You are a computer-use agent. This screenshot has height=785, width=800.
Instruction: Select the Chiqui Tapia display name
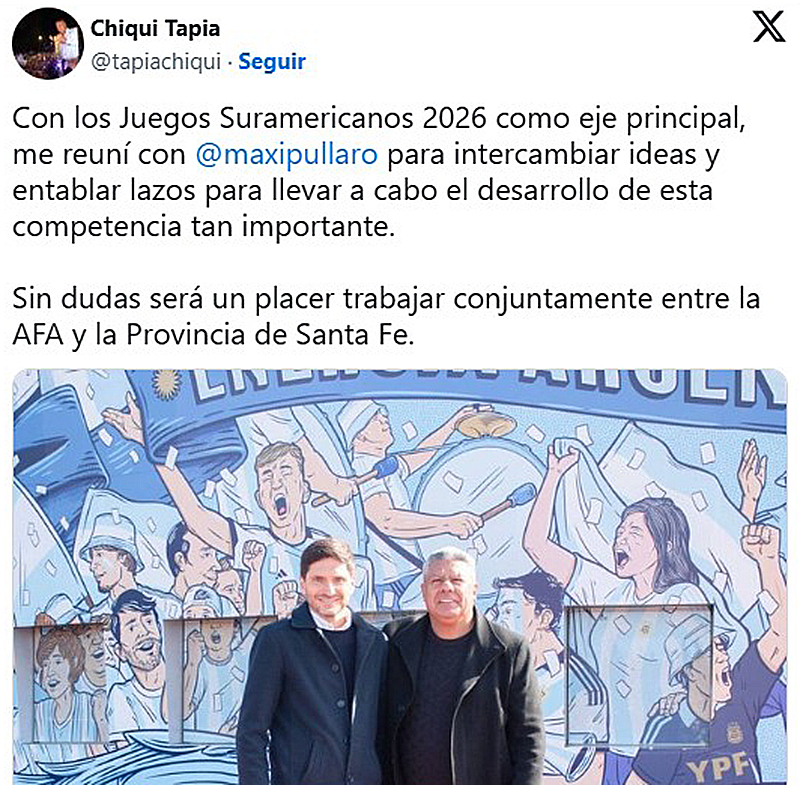(155, 29)
